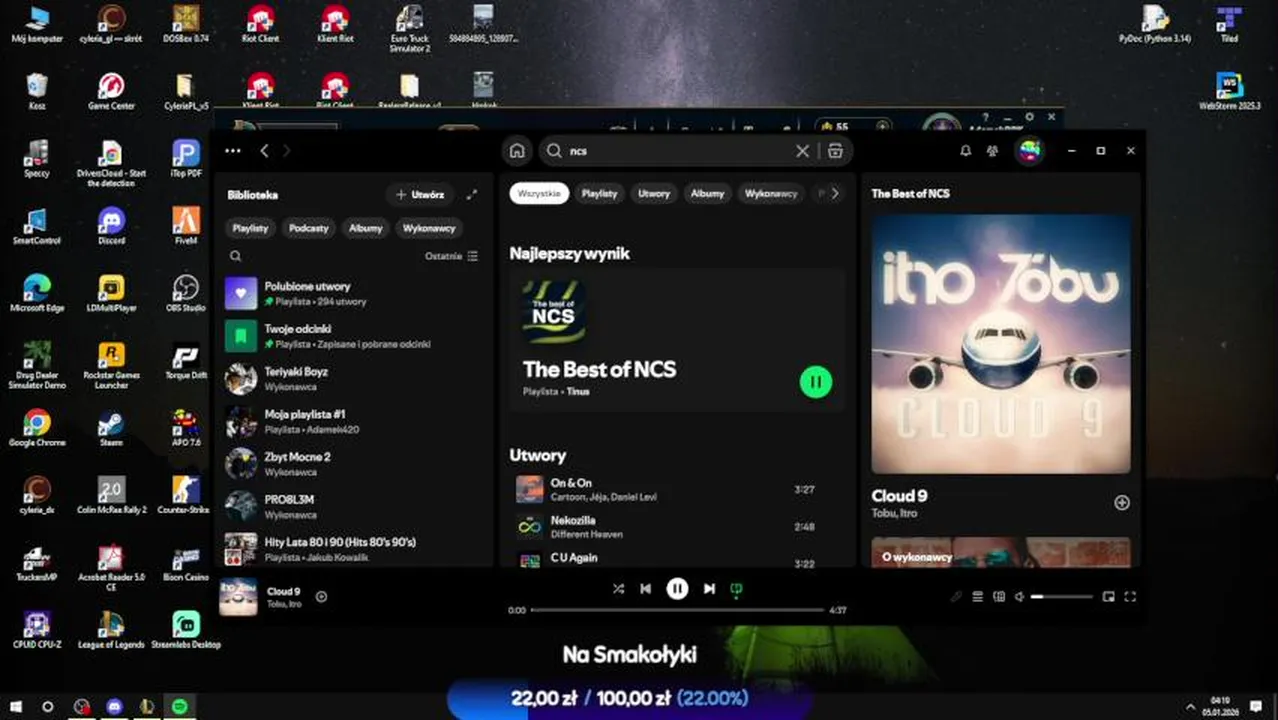Open the friend activity icon
Image resolution: width=1278 pixels, height=720 pixels.
(992, 151)
